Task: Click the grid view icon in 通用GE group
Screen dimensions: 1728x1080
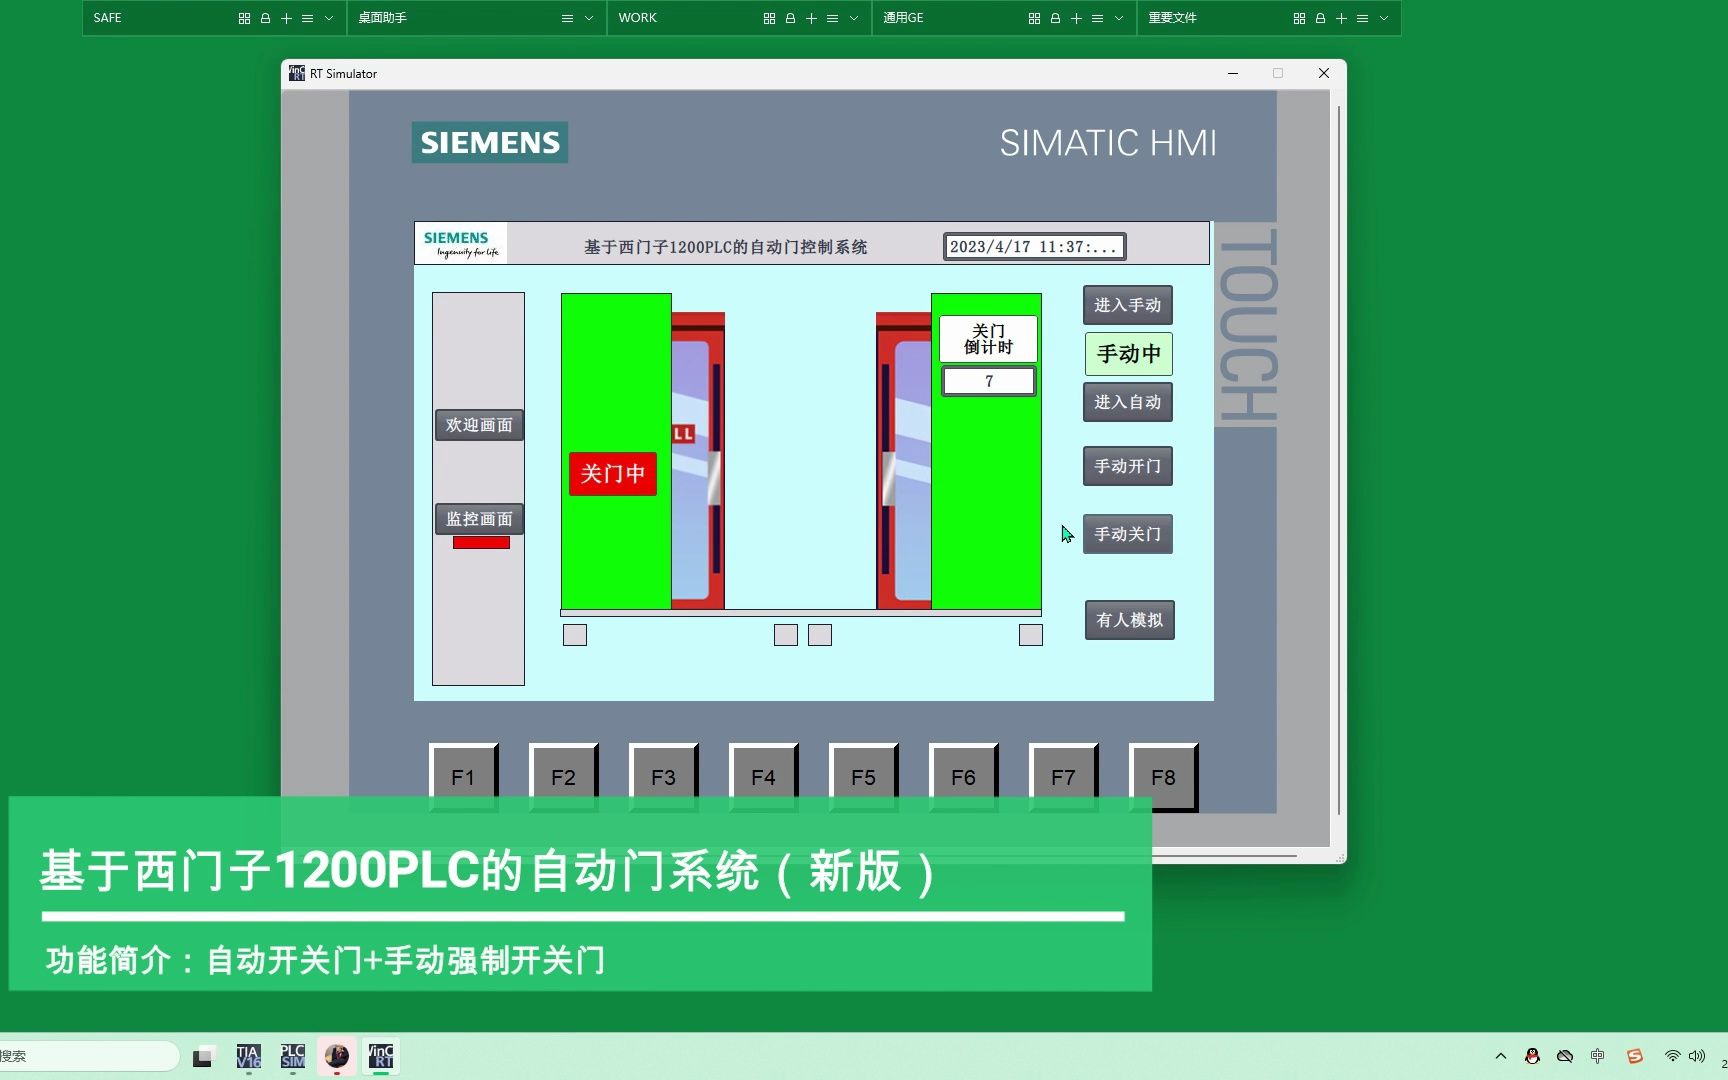Action: pos(1034,18)
